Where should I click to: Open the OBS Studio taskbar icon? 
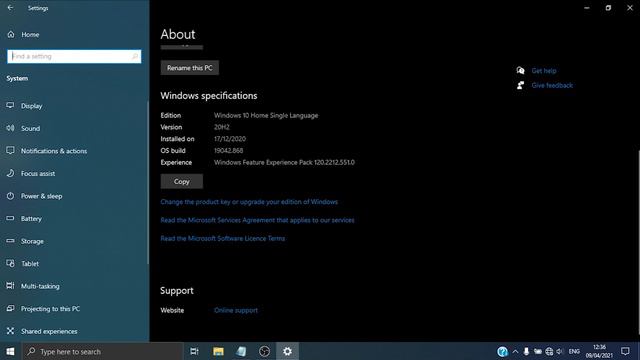pyautogui.click(x=264, y=351)
